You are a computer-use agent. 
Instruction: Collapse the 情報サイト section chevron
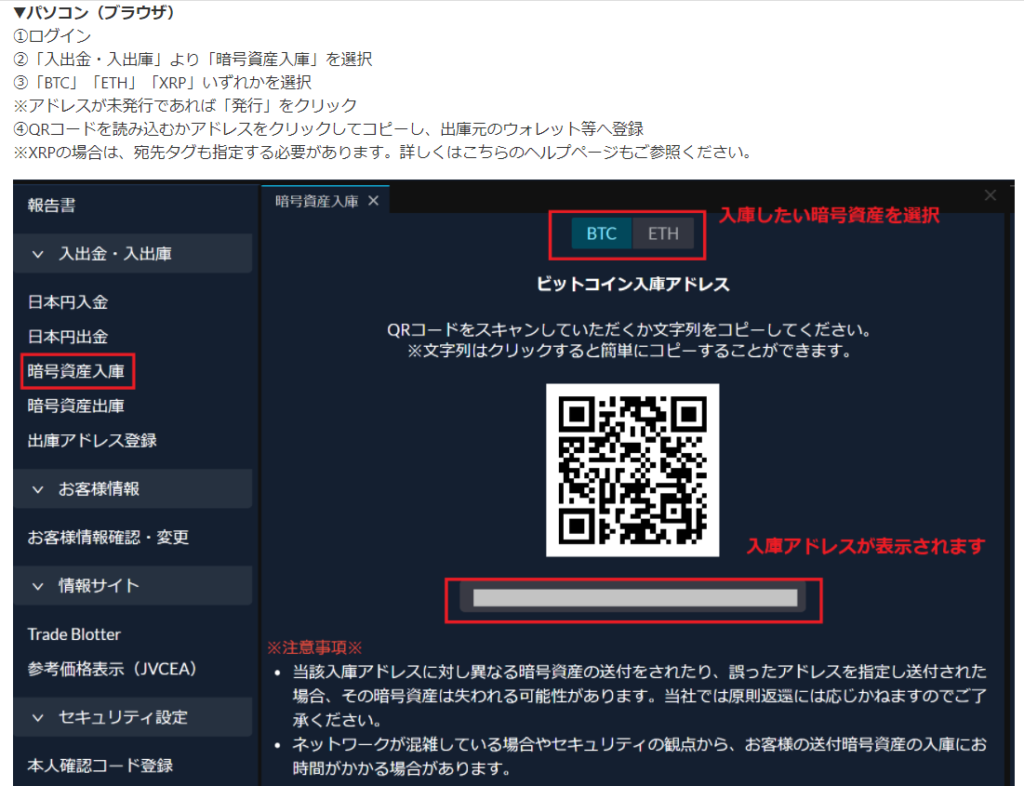click(38, 586)
